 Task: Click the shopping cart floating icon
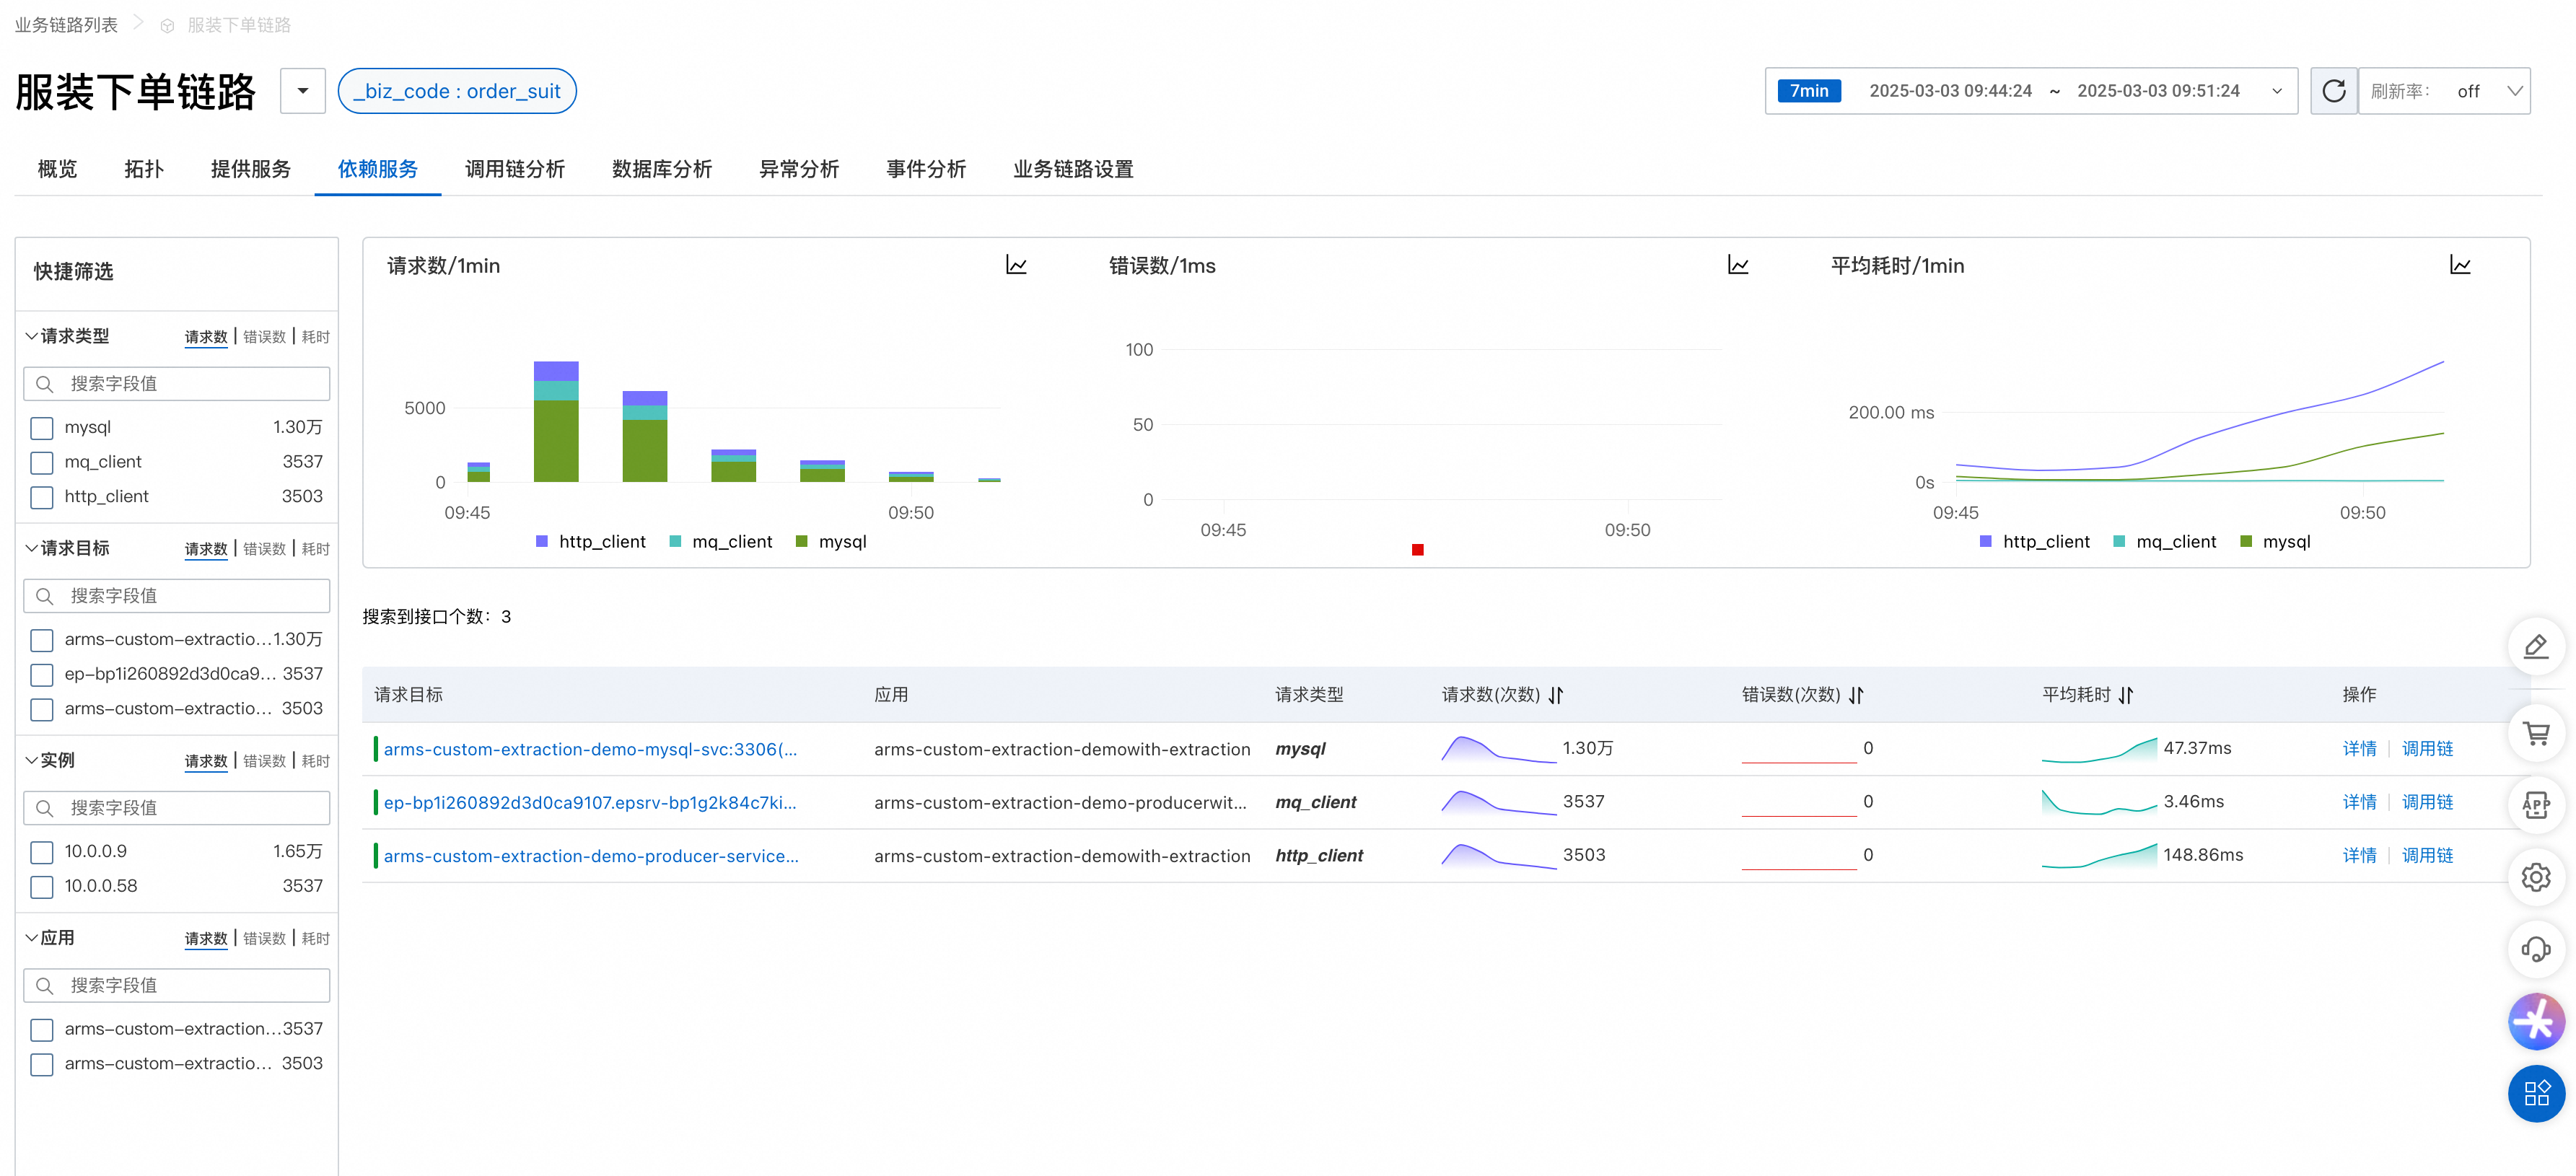(2536, 733)
